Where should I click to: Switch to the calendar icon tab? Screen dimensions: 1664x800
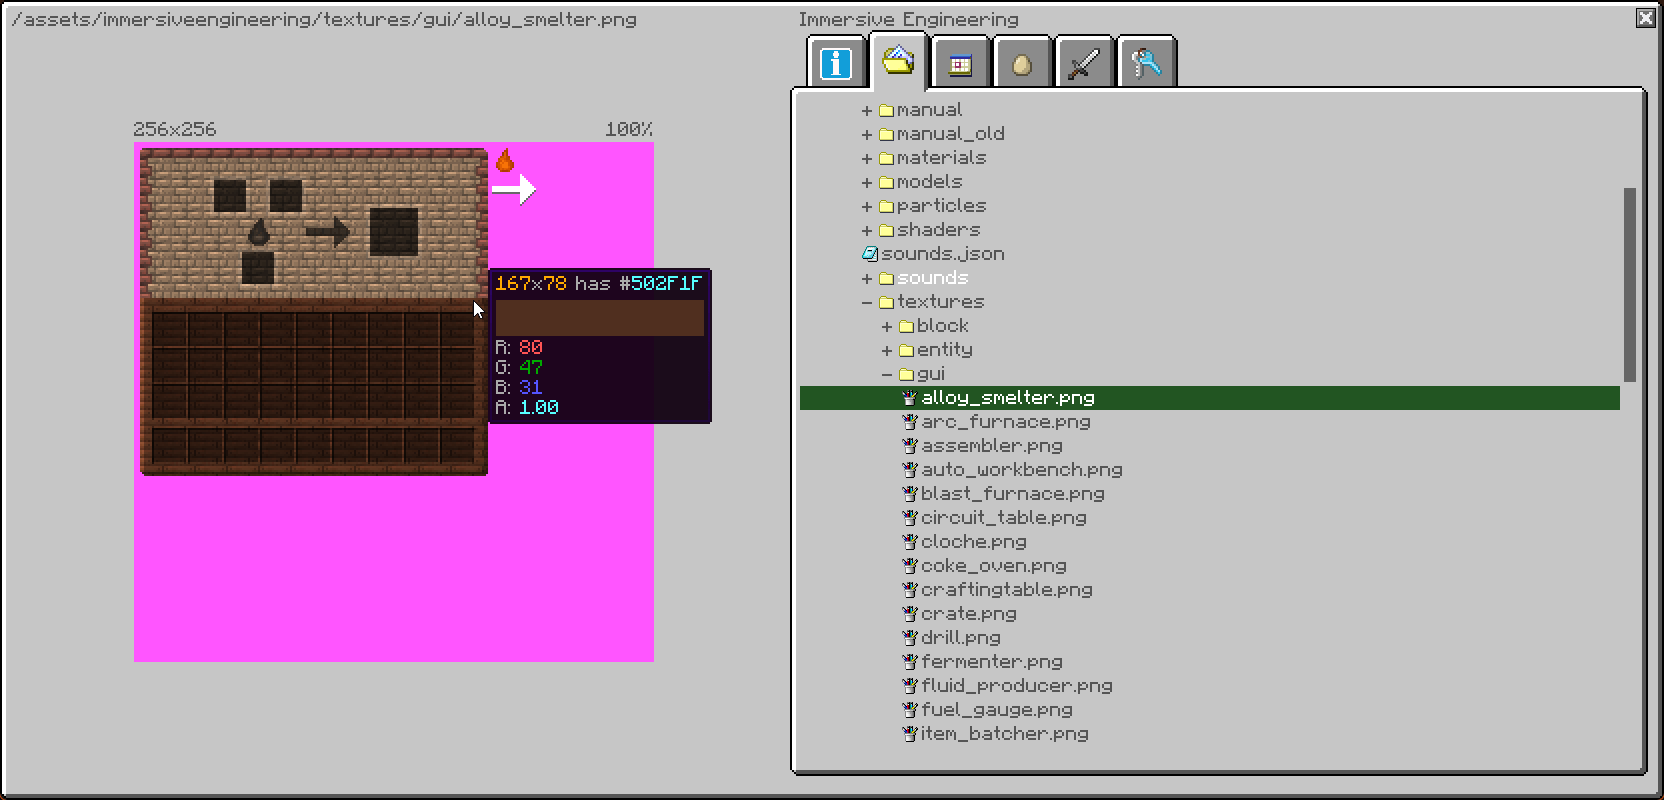[x=960, y=64]
